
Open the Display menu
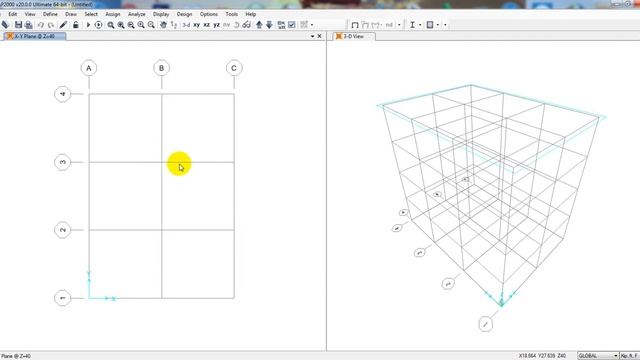point(161,14)
